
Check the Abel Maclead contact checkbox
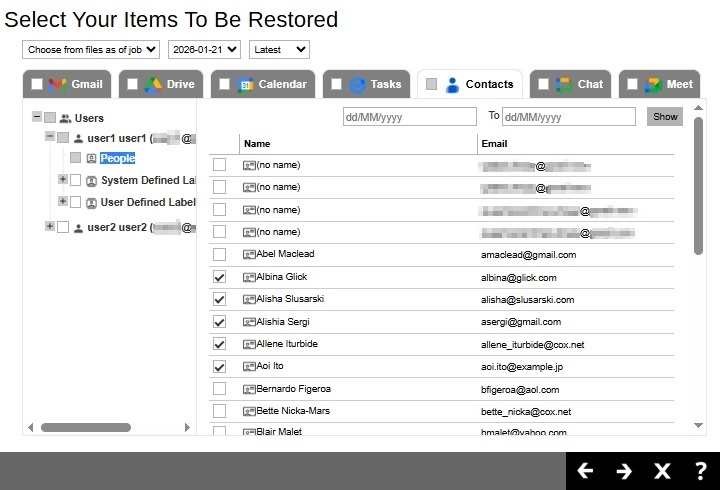(x=220, y=254)
